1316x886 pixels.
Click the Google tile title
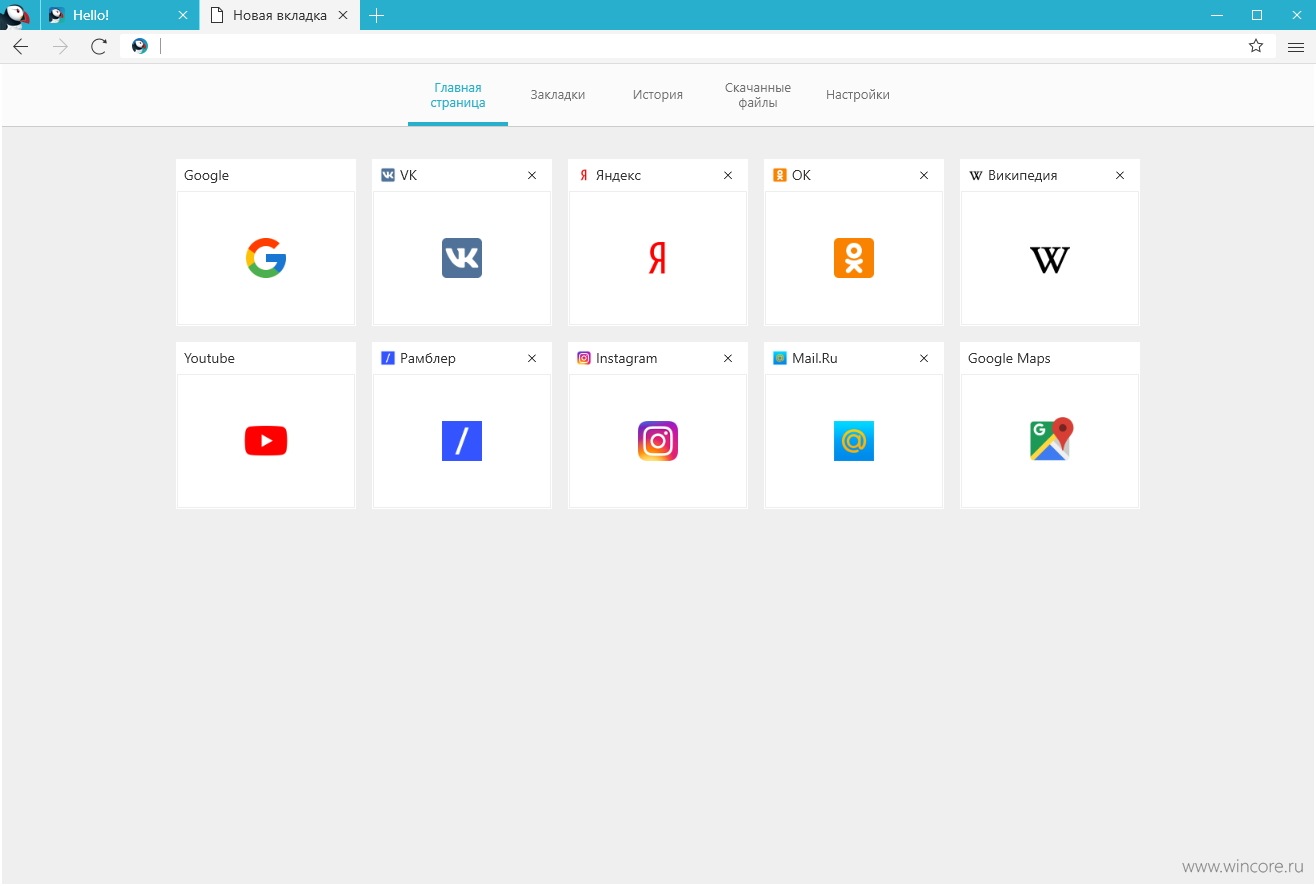[x=207, y=175]
